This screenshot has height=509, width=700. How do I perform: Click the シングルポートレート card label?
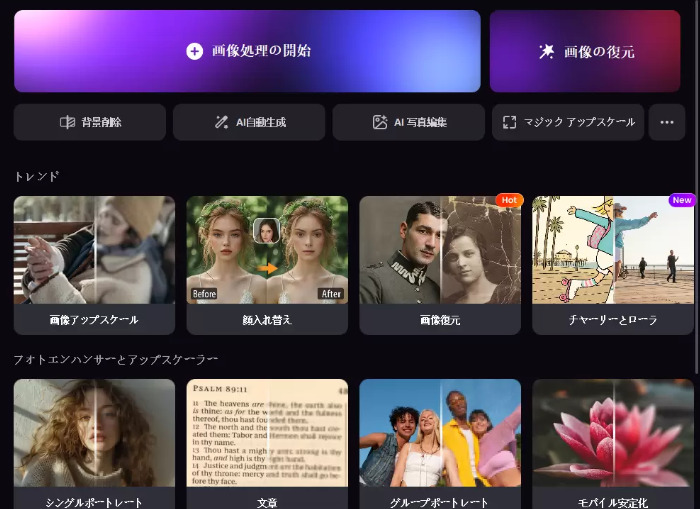(x=94, y=502)
